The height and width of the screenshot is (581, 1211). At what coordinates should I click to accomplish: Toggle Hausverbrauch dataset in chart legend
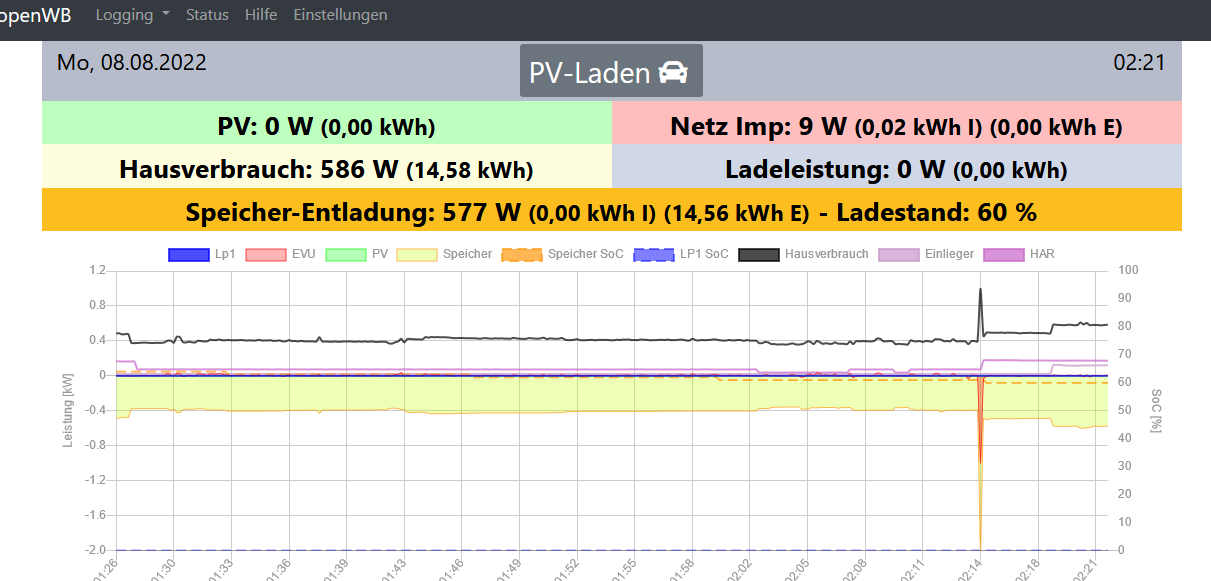point(804,254)
